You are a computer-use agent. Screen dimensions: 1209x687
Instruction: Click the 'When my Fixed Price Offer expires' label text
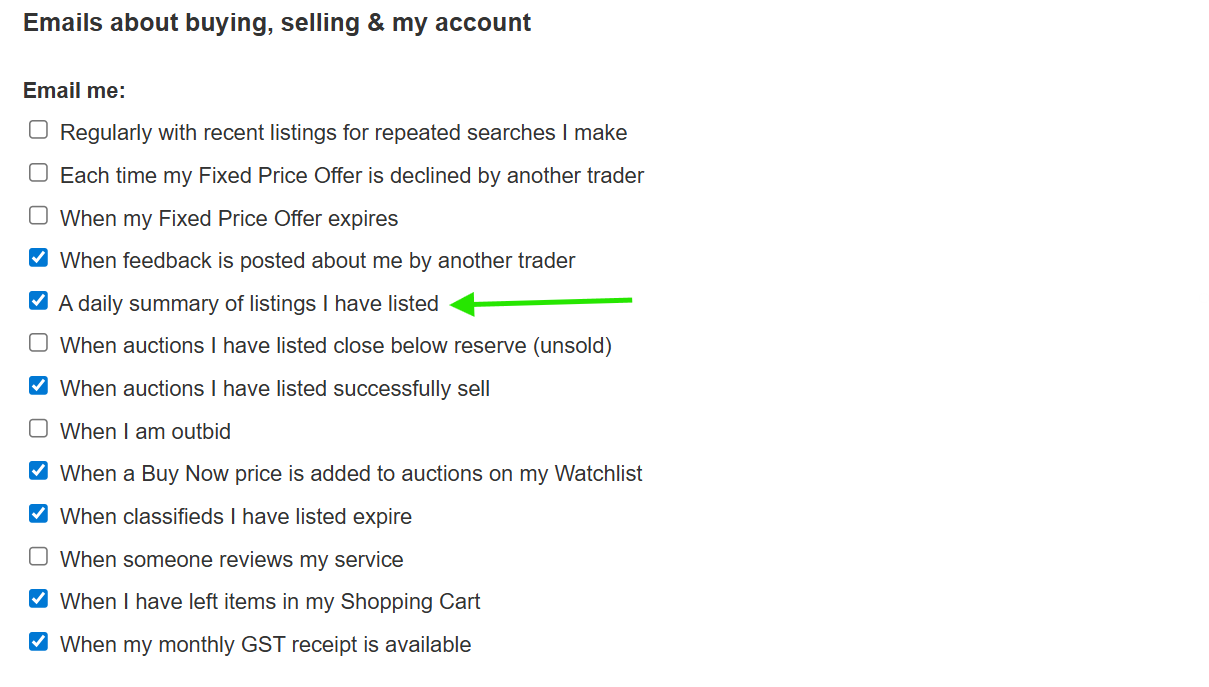tap(228, 219)
